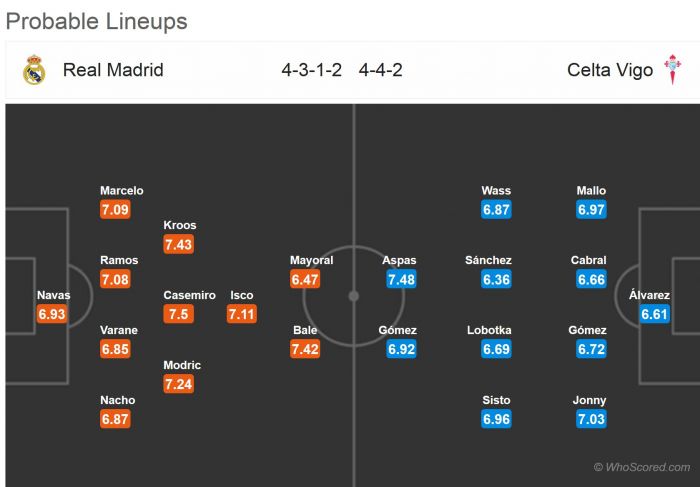Click Navas's 6.93 rating badge

point(51,314)
